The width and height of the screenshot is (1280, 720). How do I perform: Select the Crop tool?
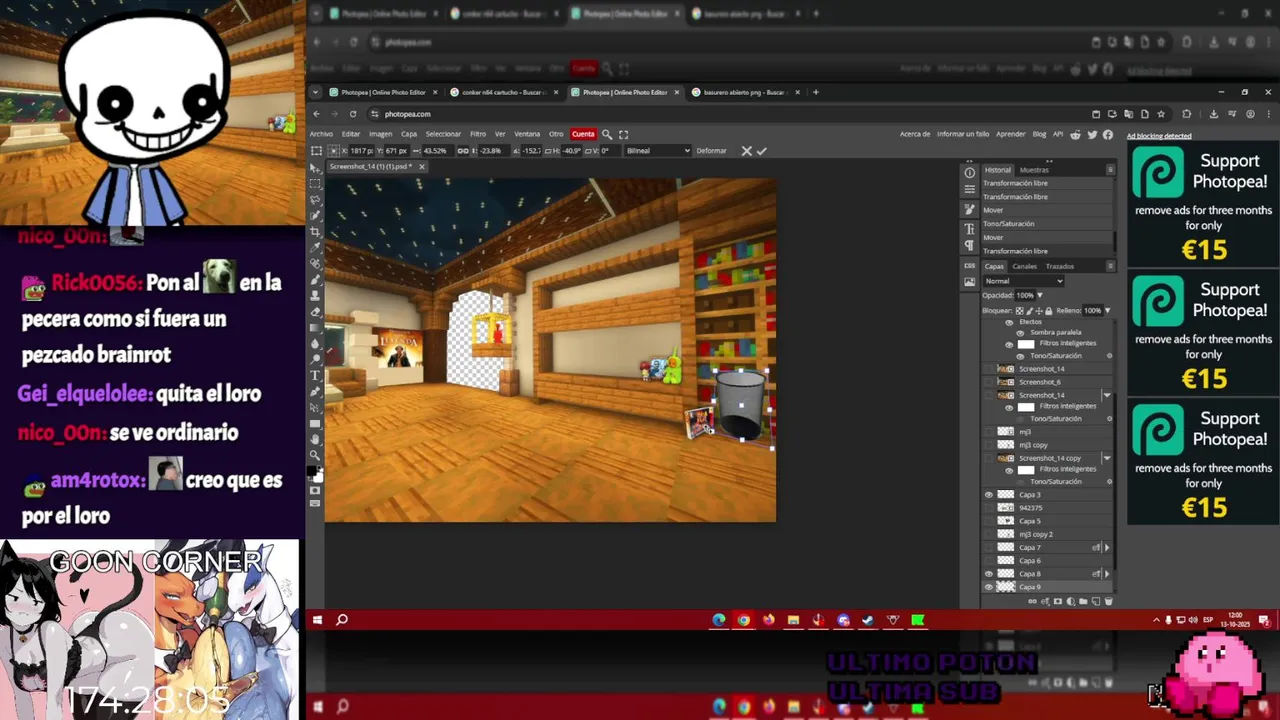point(316,231)
